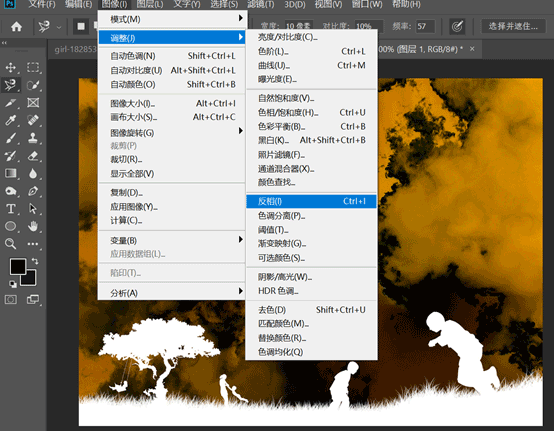This screenshot has height=431, width=554.
Task: Select the Dodge tool
Action: pos(10,191)
